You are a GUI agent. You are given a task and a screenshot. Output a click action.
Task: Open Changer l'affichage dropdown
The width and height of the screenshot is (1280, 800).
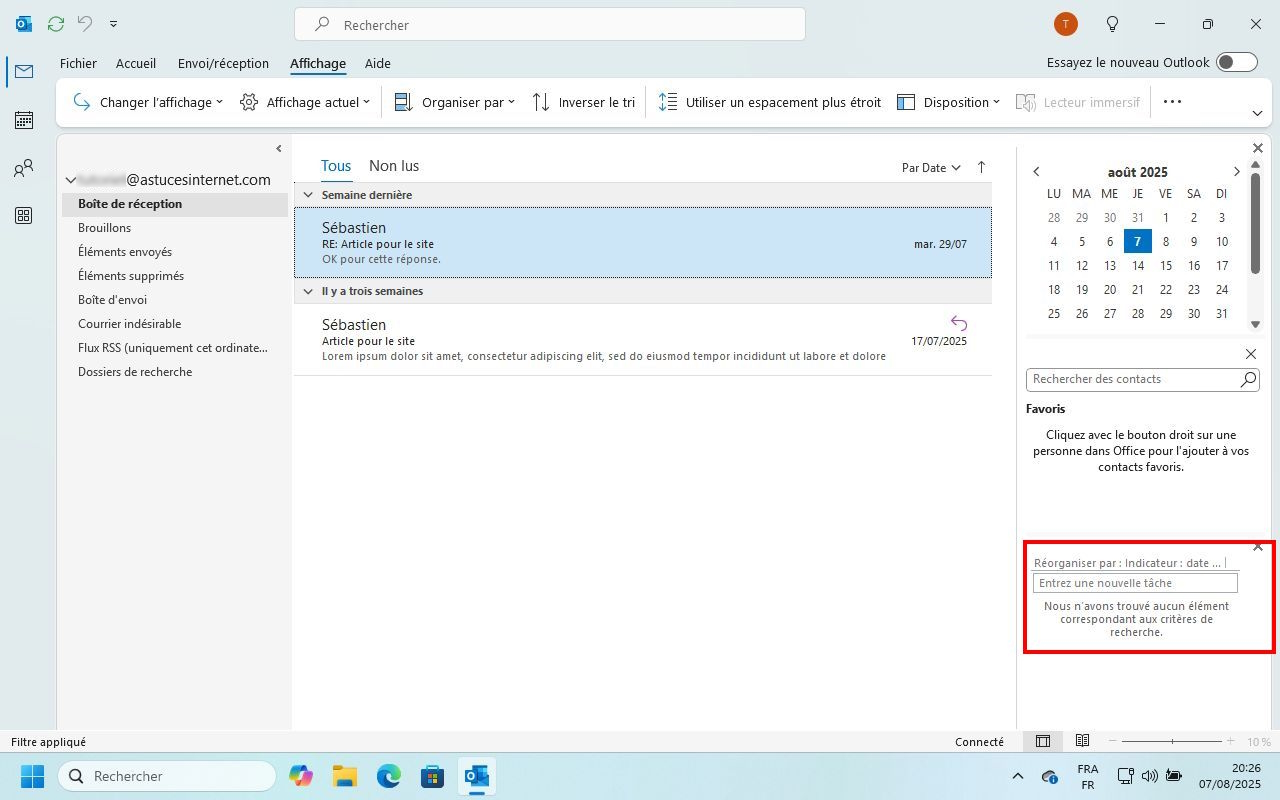pyautogui.click(x=148, y=102)
